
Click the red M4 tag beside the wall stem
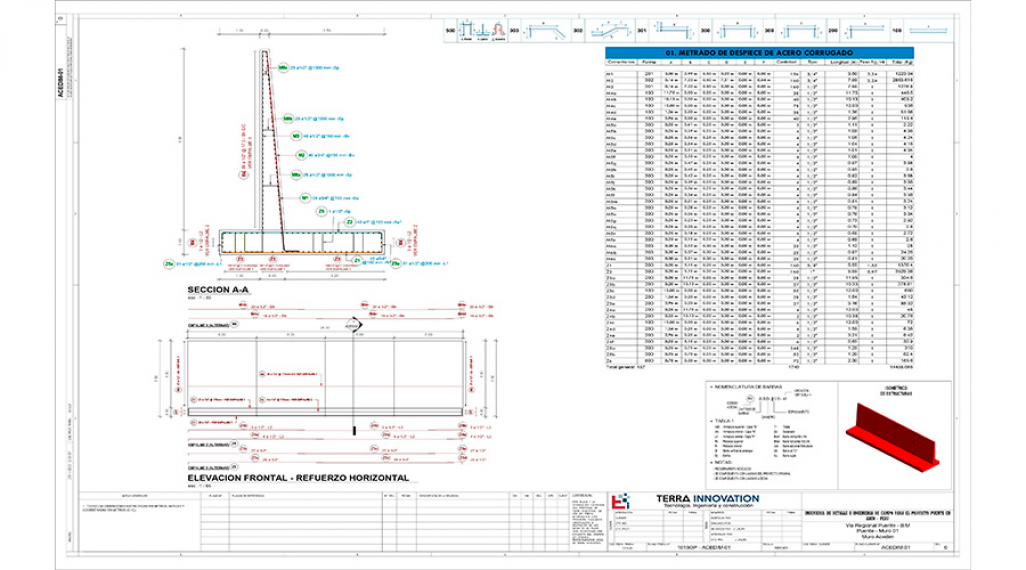pos(245,175)
